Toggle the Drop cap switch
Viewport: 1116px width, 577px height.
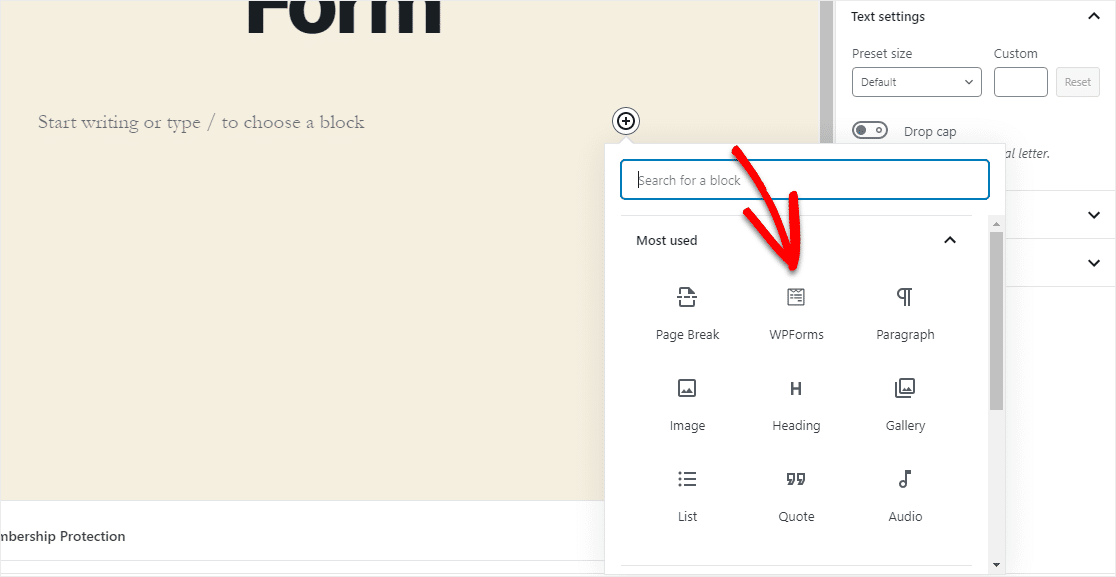[870, 131]
